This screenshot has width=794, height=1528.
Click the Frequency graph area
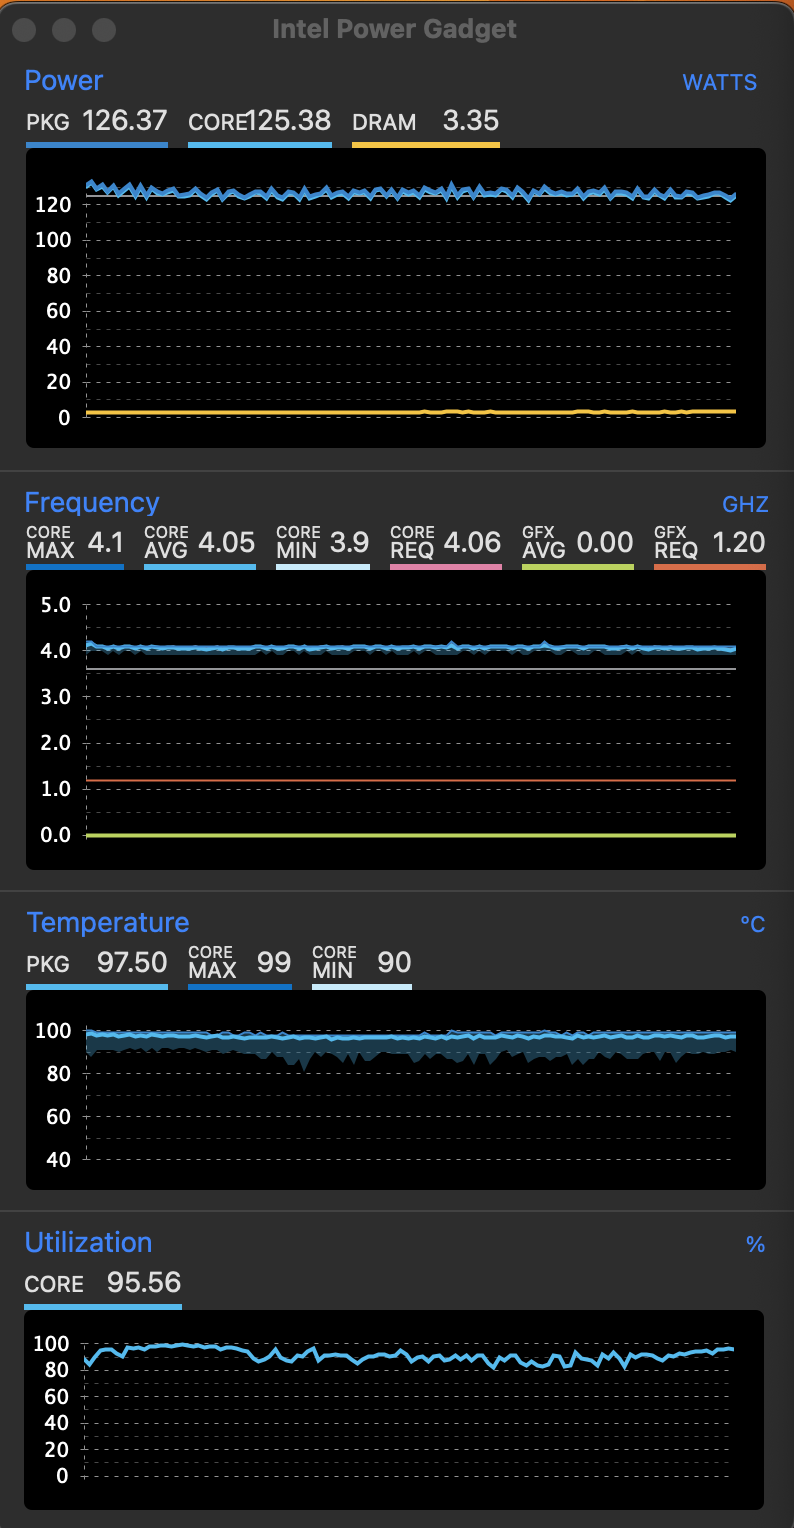pyautogui.click(x=396, y=720)
